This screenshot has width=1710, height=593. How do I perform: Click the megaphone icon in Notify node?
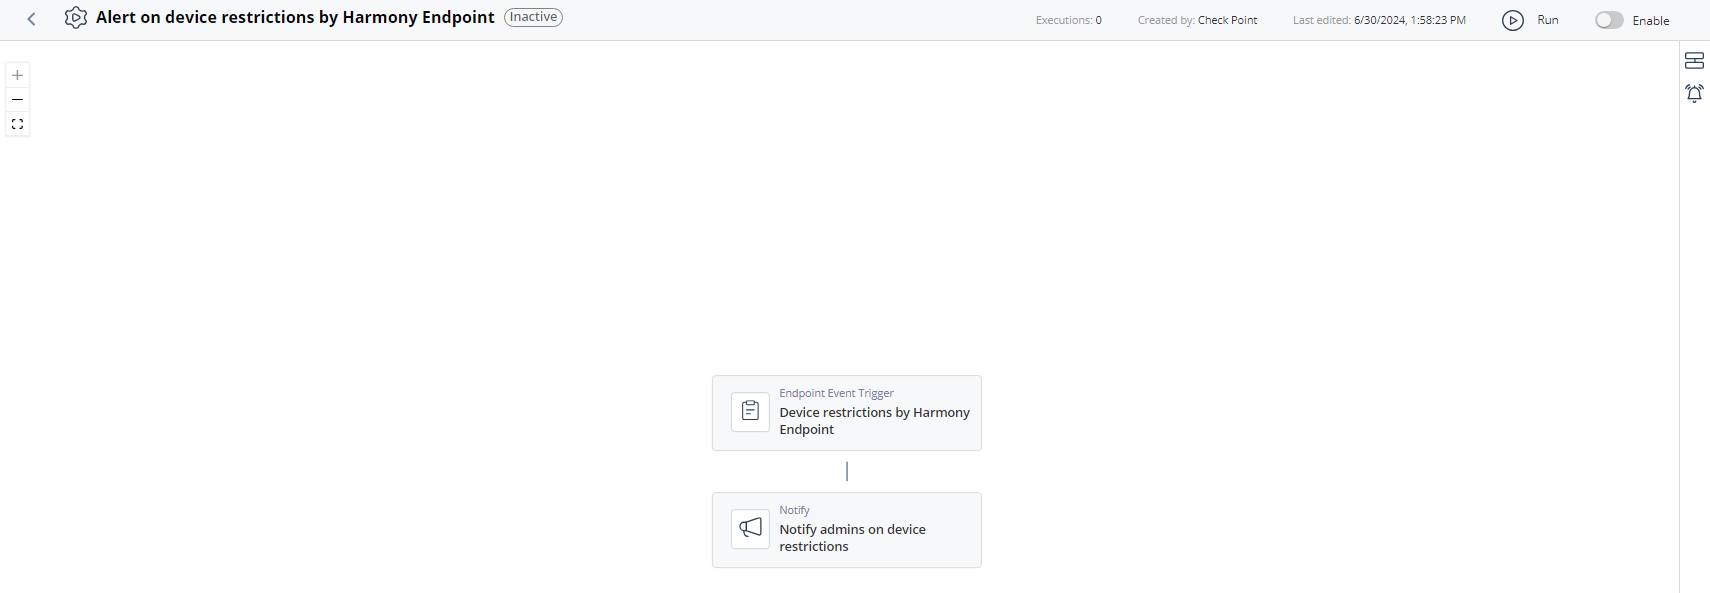pos(750,529)
